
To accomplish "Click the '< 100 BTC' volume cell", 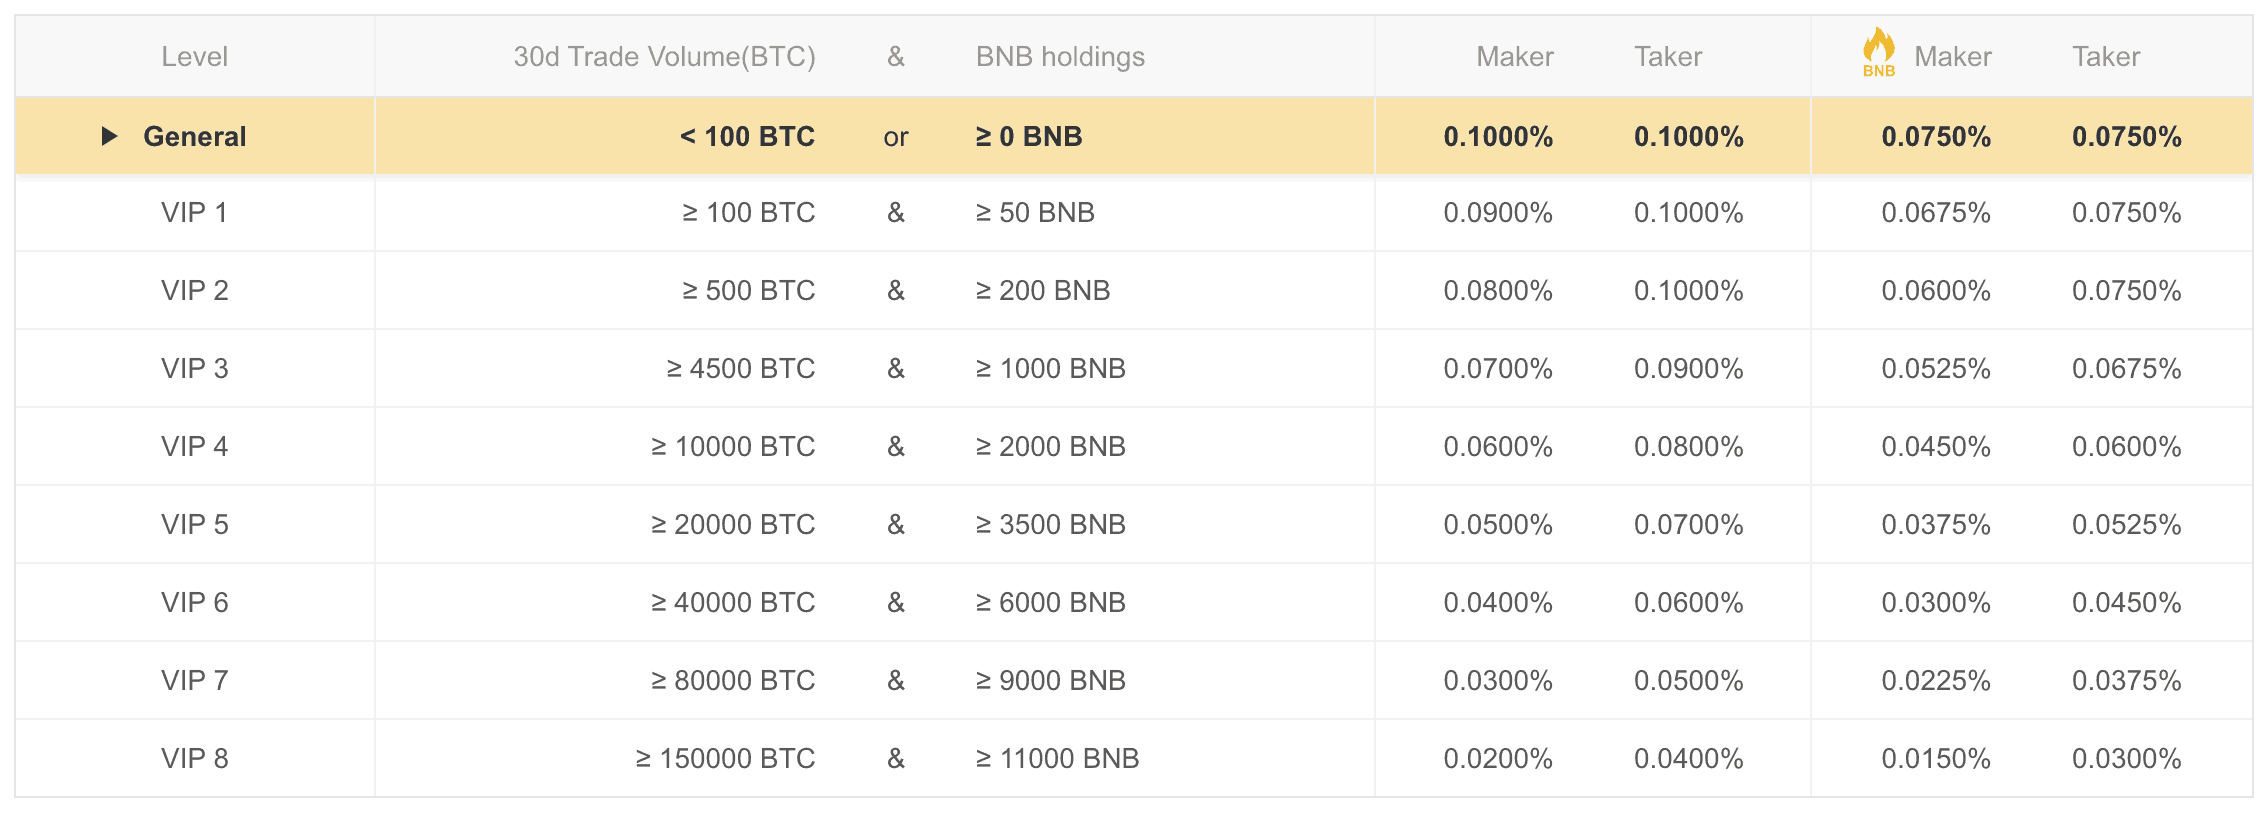I will [x=747, y=136].
